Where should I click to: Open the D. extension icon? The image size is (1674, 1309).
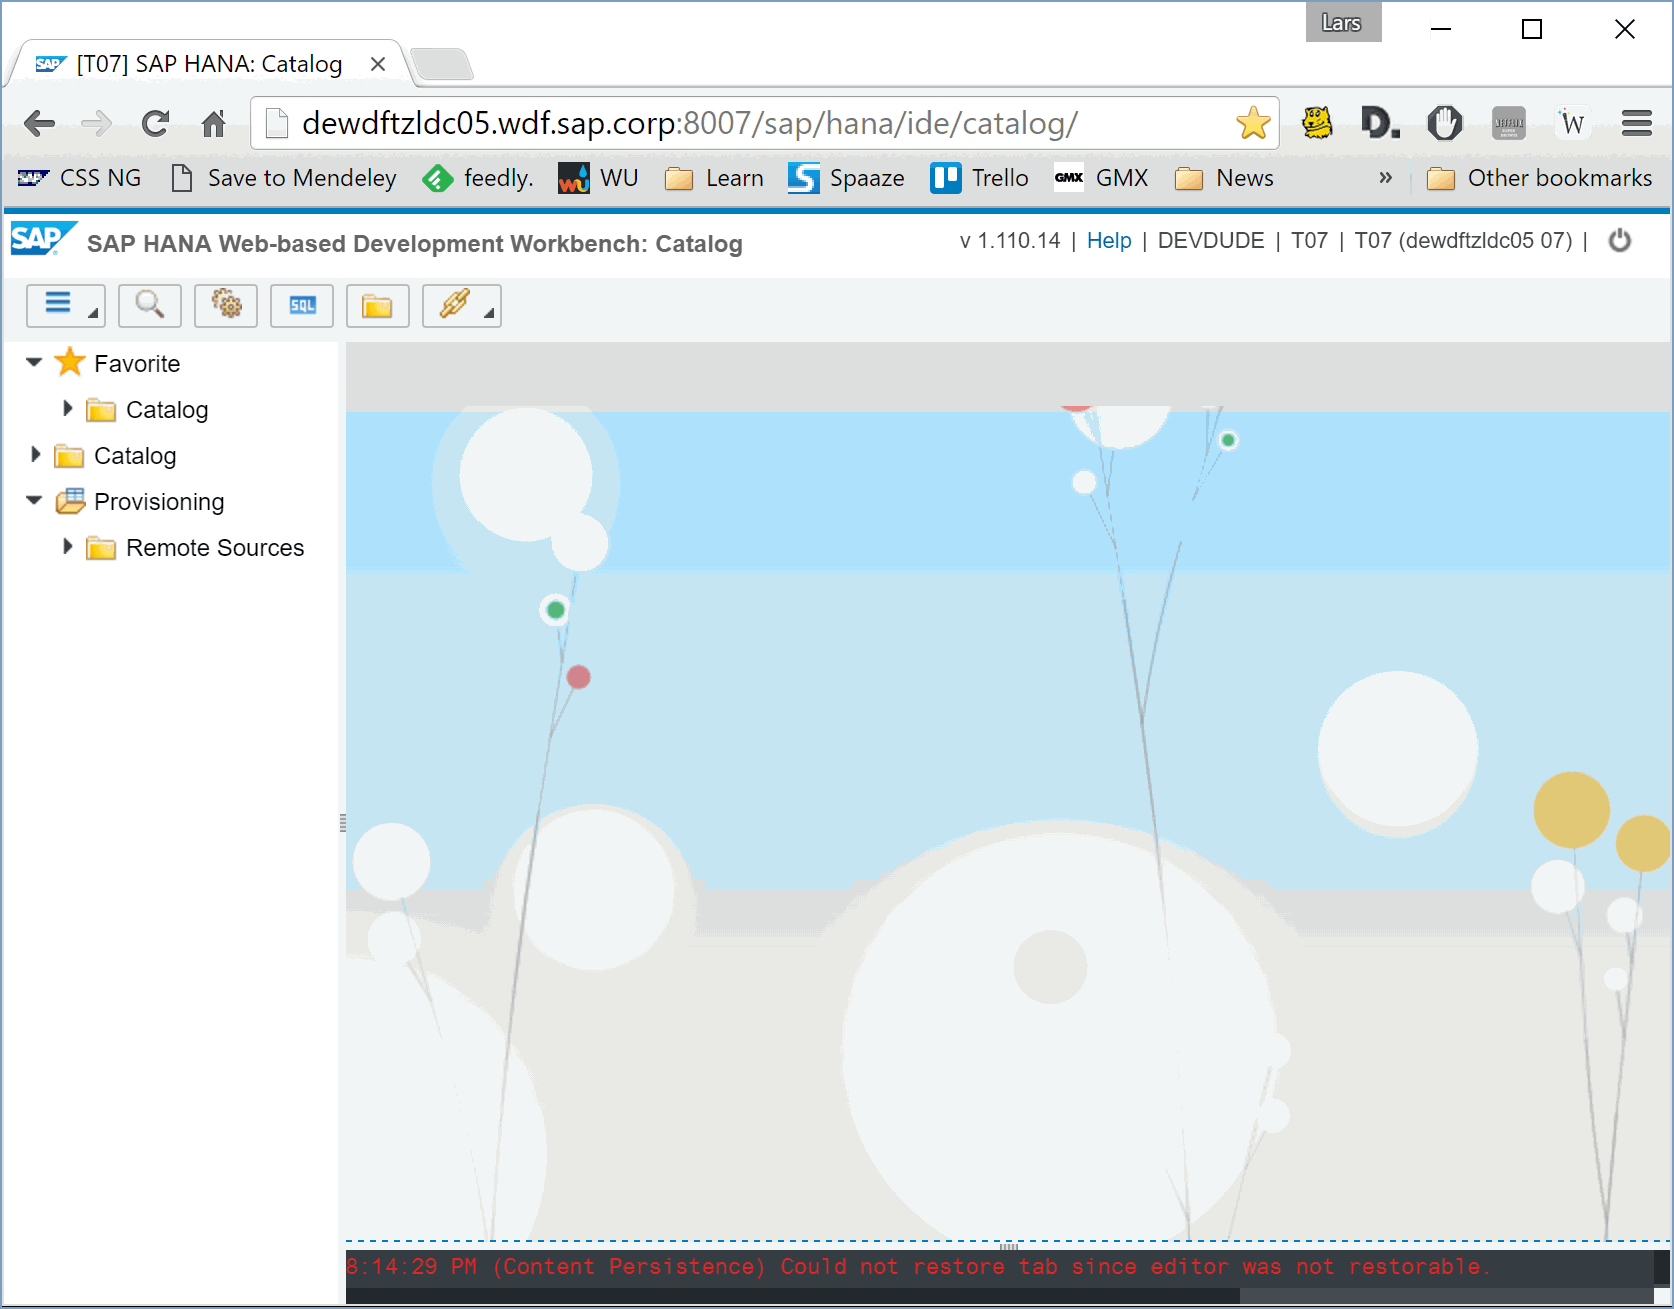tap(1380, 123)
